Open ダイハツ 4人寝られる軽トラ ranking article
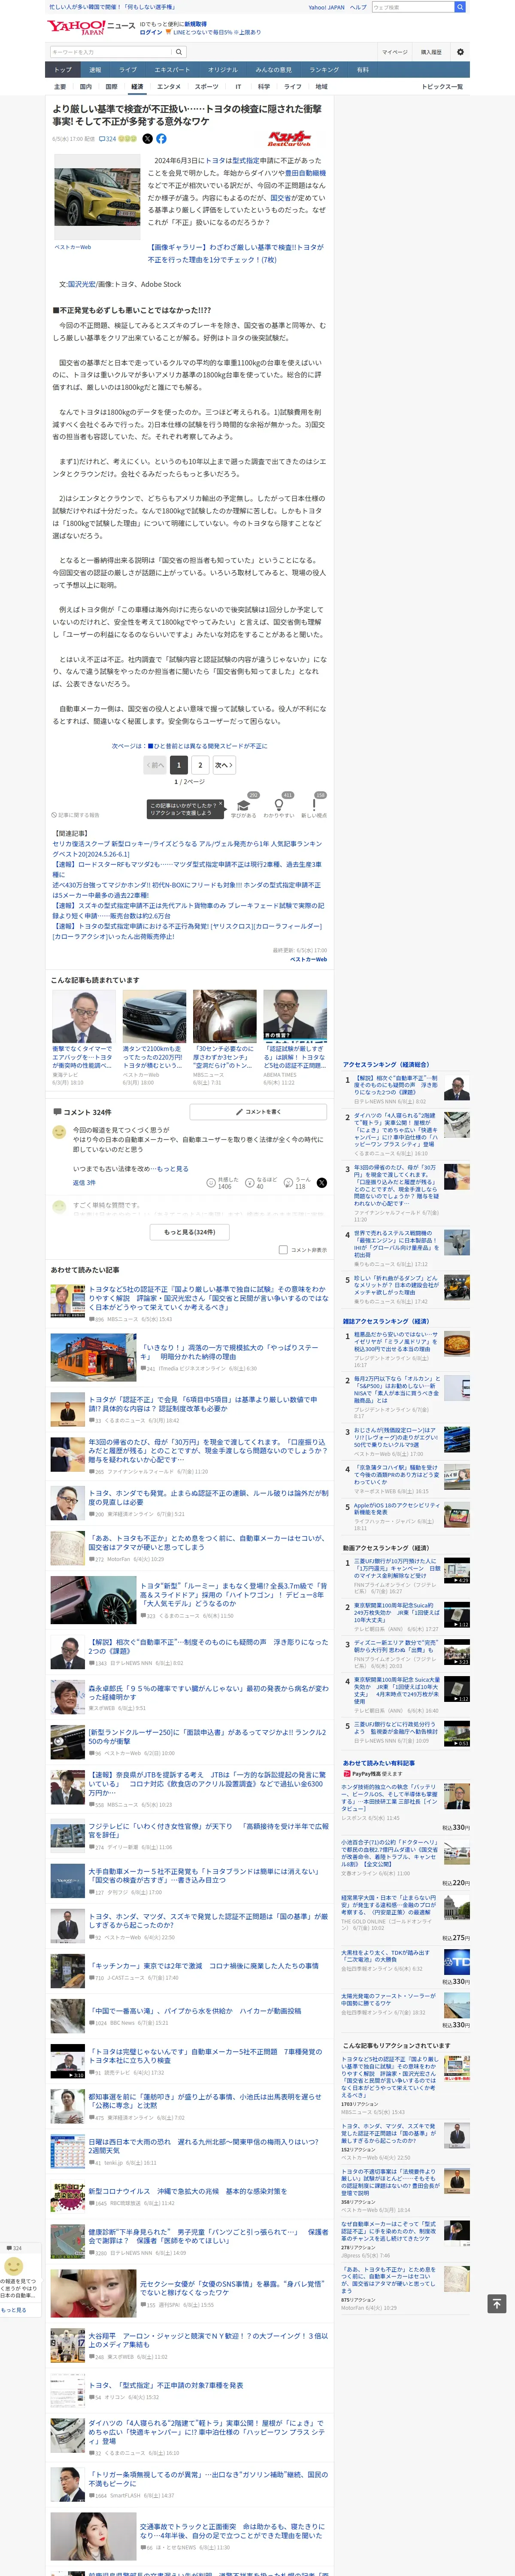515x2576 pixels. coord(396,1130)
